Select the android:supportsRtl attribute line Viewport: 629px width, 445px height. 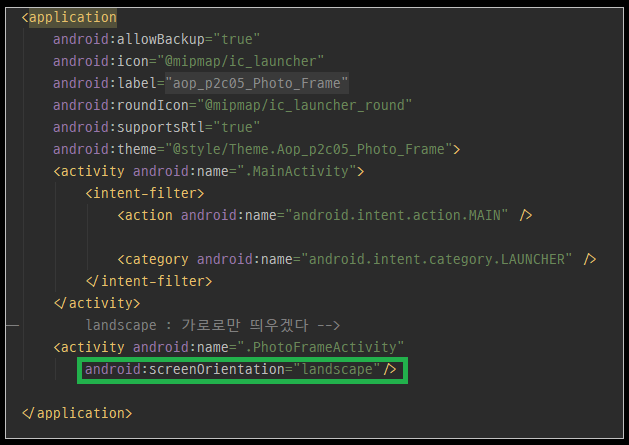tap(156, 127)
